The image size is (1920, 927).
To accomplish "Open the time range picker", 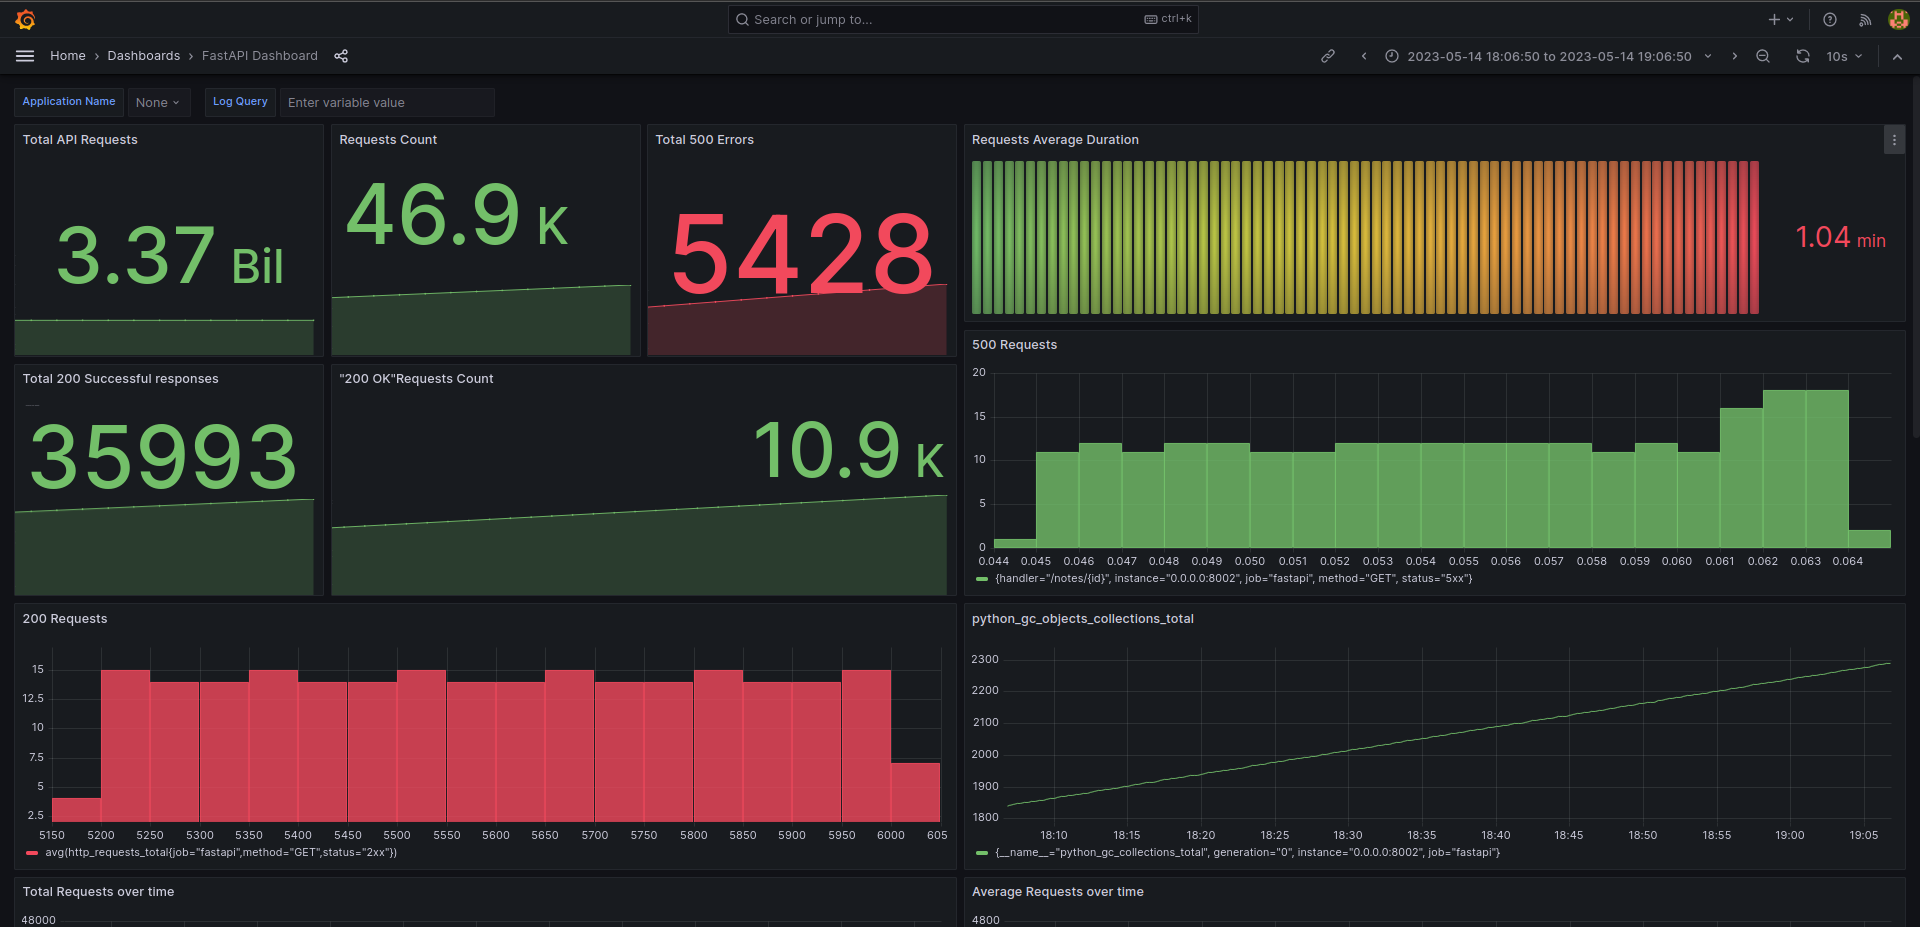I will [1548, 56].
